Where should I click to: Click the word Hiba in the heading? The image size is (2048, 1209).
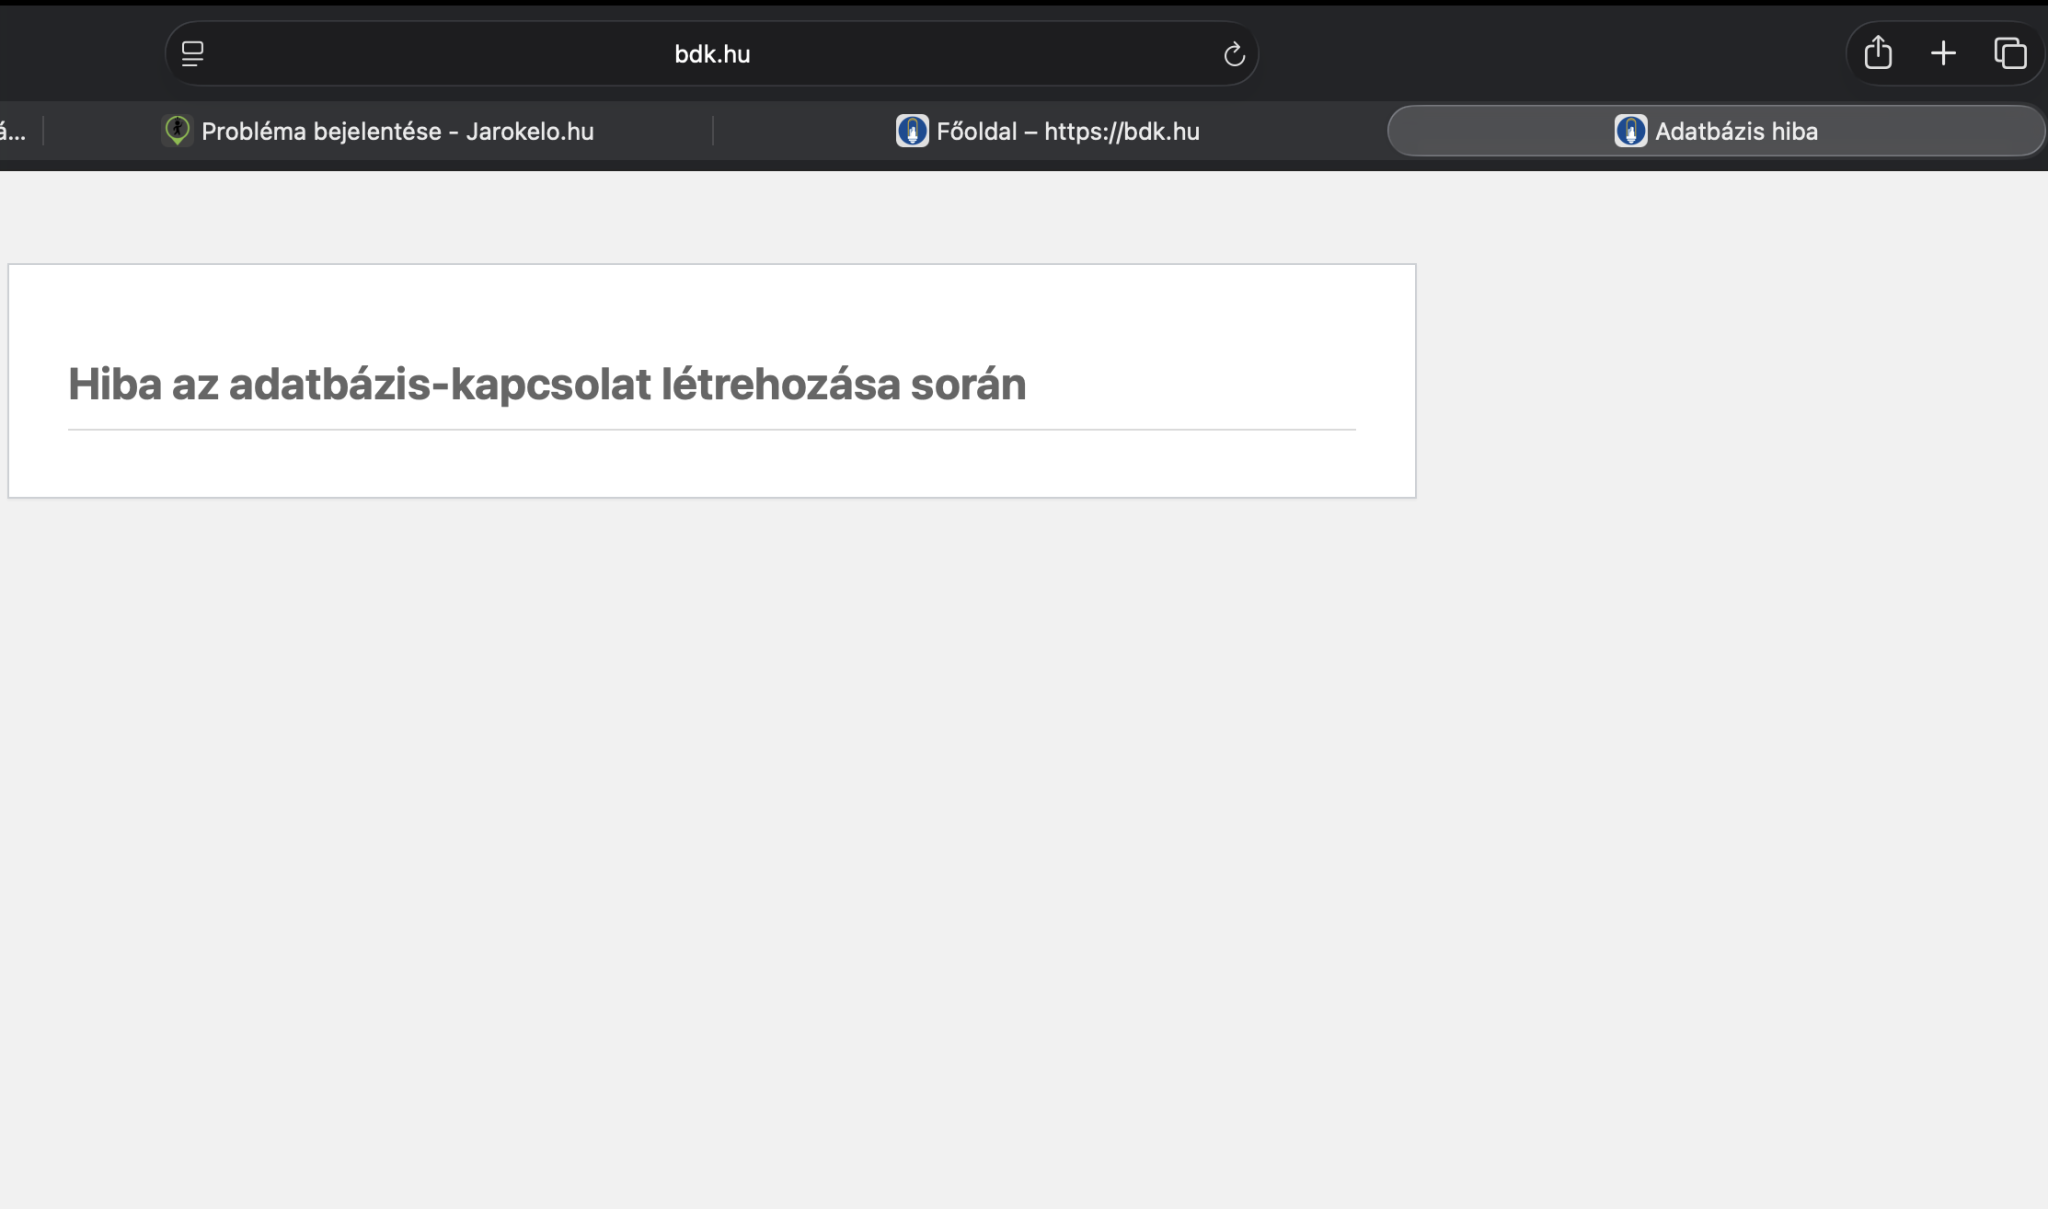click(114, 385)
